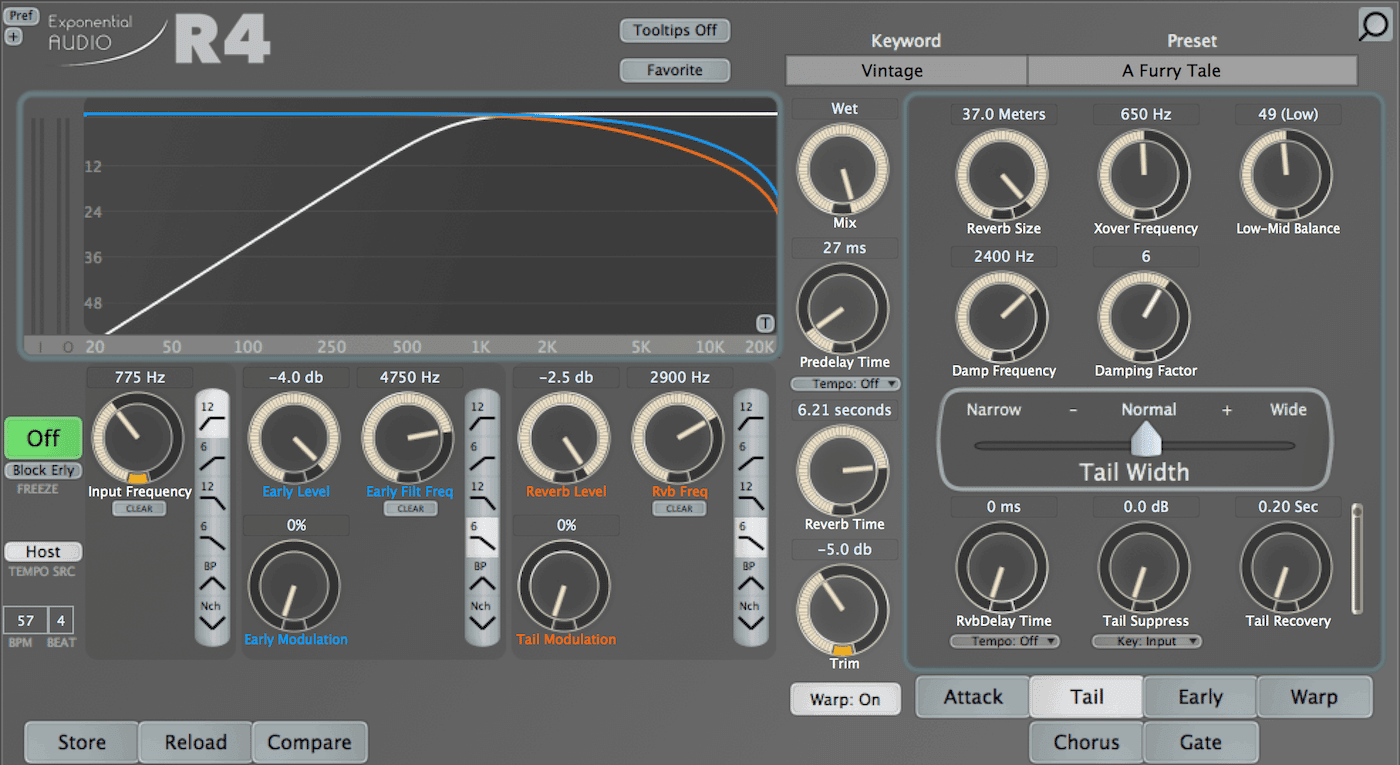Clear the Input Frequency filter
Image resolution: width=1400 pixels, height=765 pixels.
pyautogui.click(x=139, y=509)
